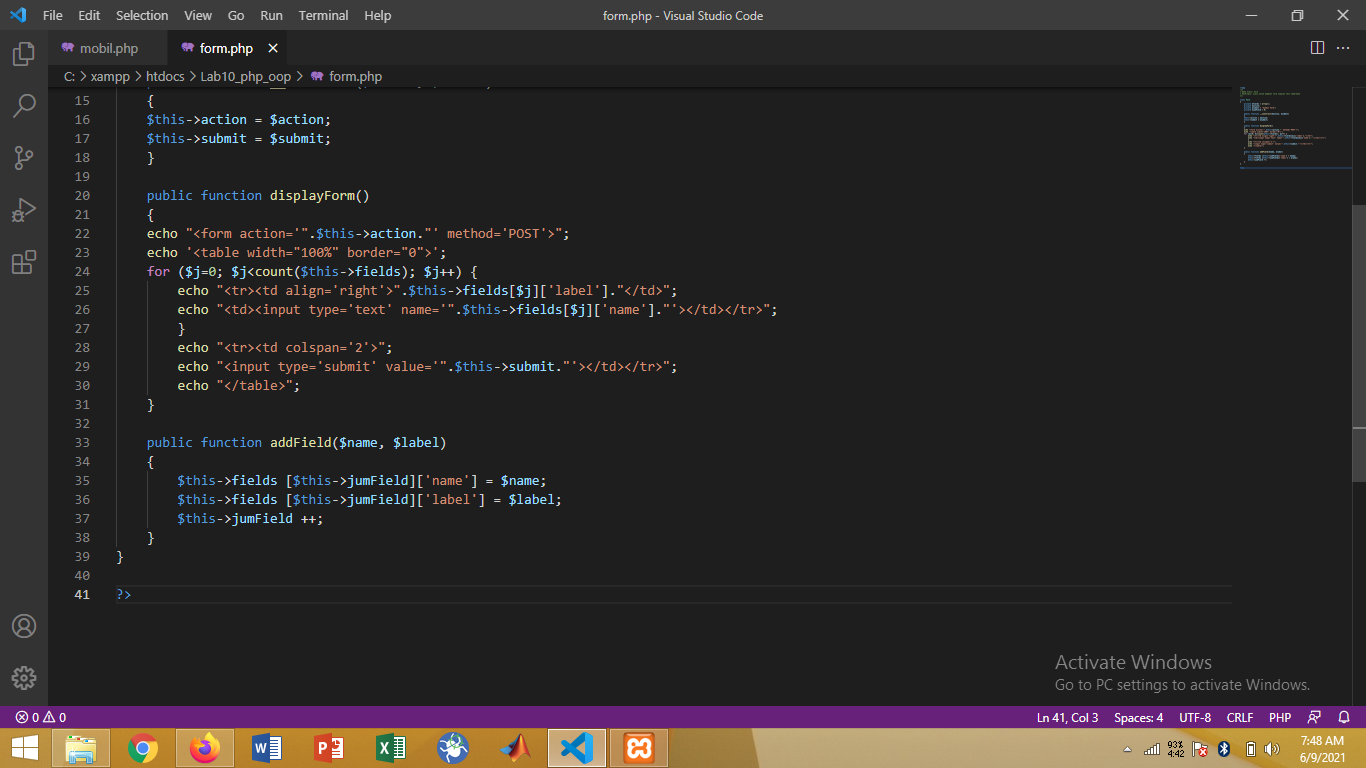
Task: Open the Run and Debug view
Action: click(23, 209)
